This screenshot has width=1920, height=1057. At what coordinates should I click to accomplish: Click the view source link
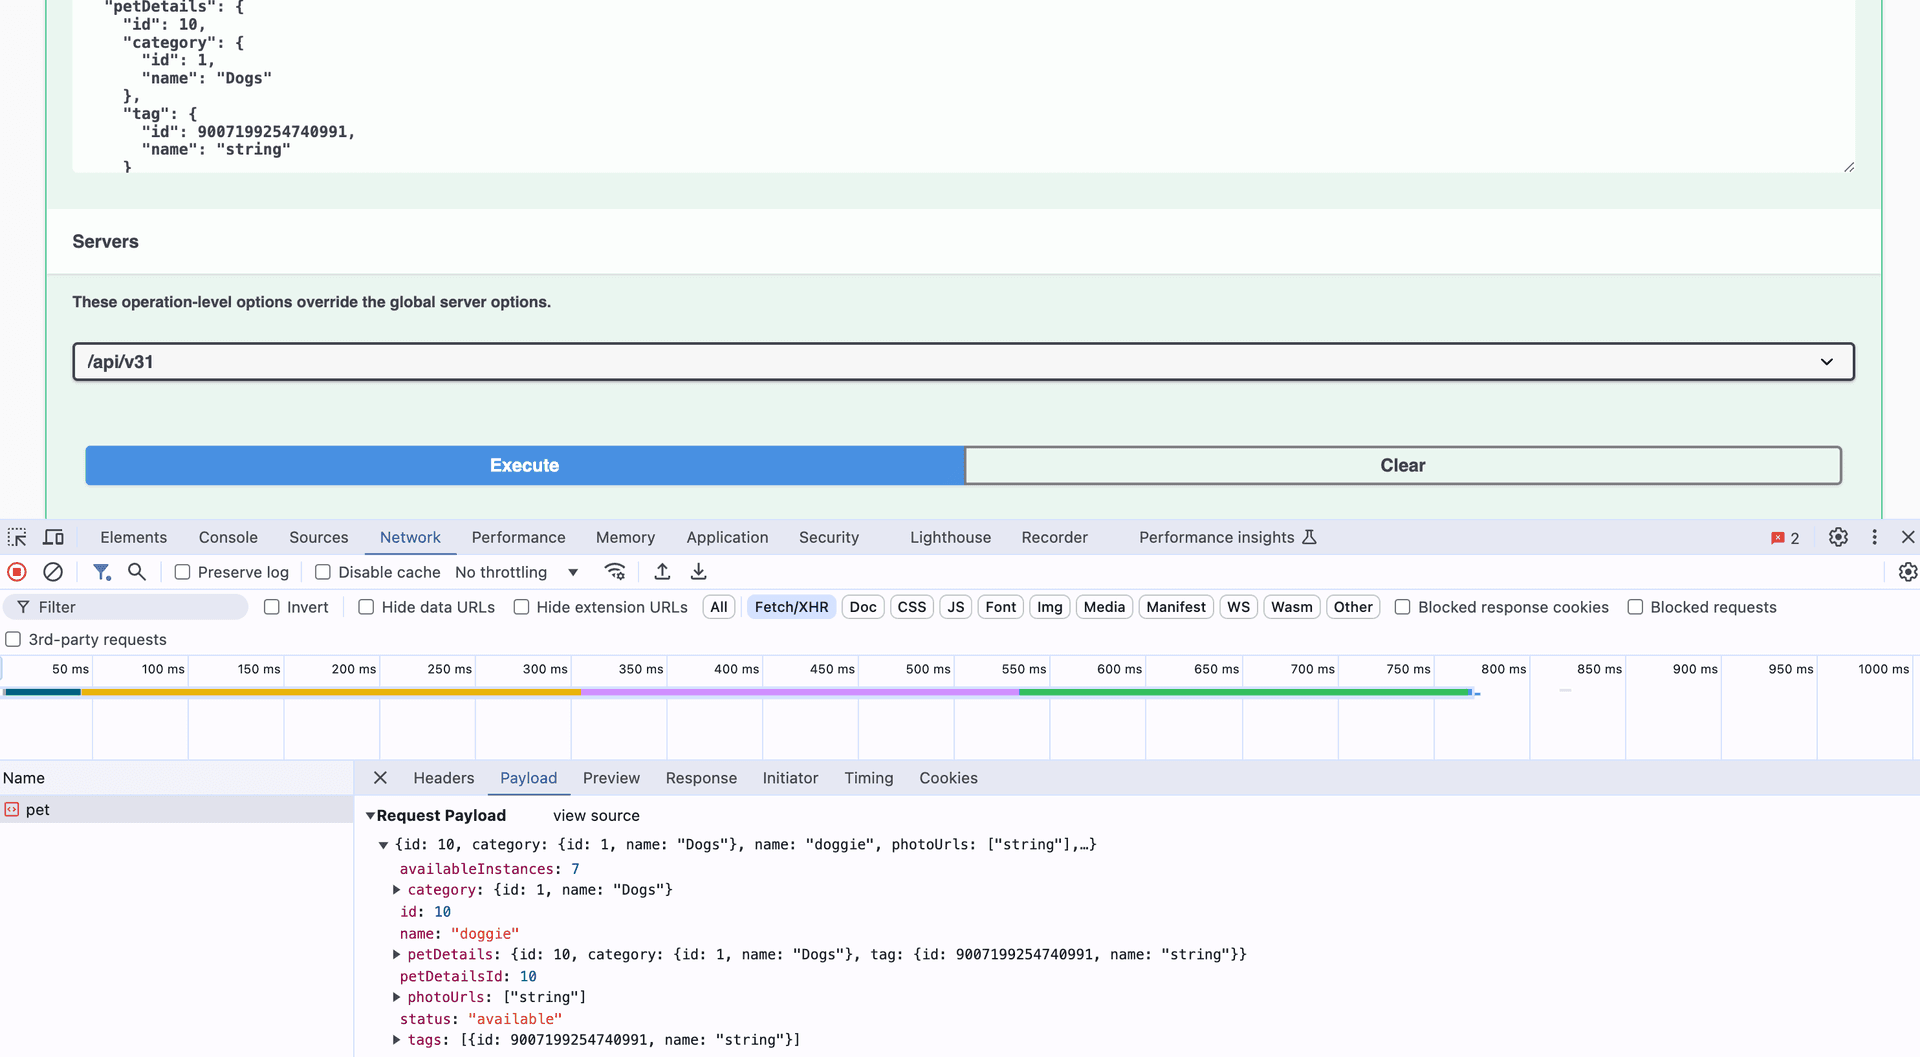point(596,816)
